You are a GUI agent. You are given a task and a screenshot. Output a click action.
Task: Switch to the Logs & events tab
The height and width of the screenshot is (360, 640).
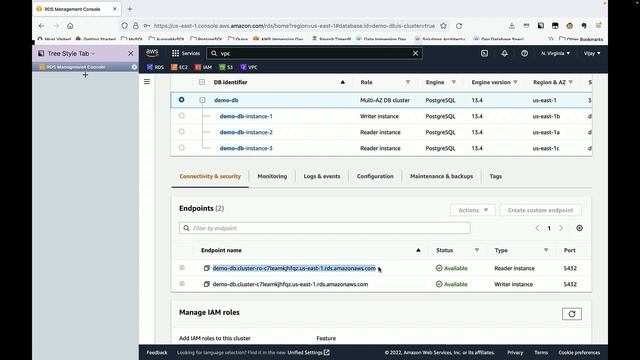click(x=322, y=176)
